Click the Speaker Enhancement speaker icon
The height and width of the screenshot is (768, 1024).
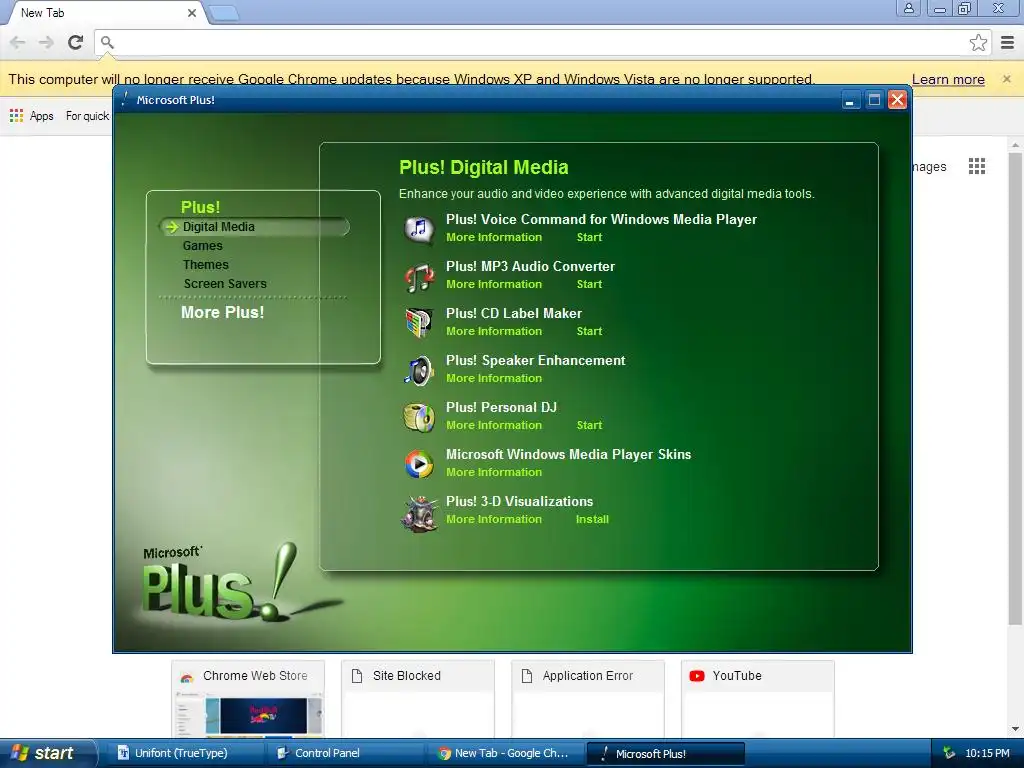419,370
